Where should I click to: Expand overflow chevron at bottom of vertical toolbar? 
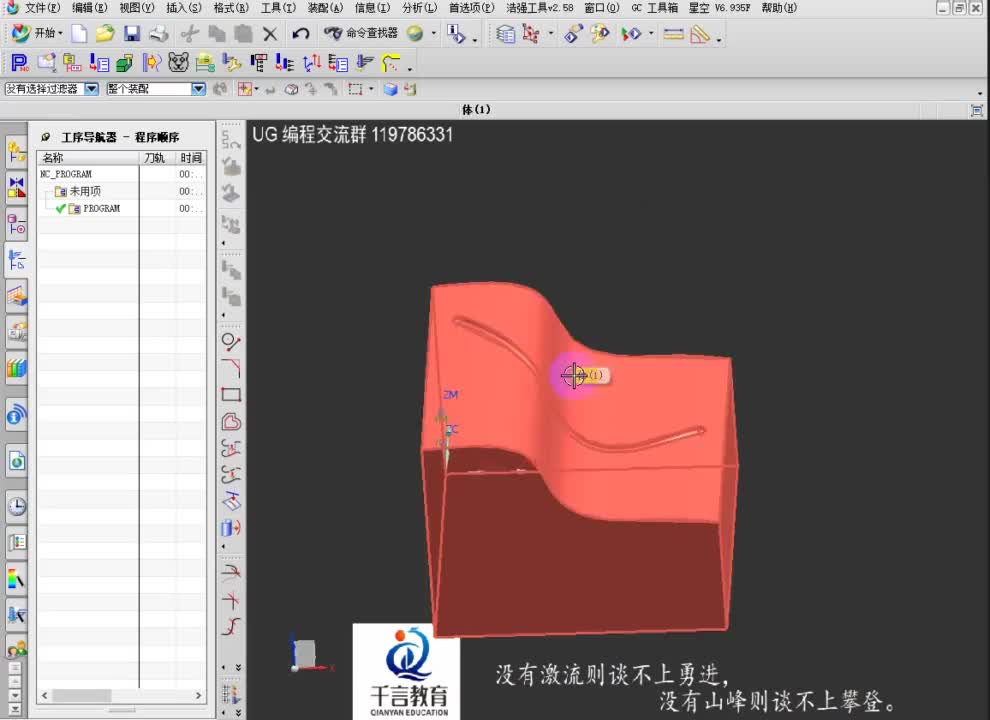[238, 712]
